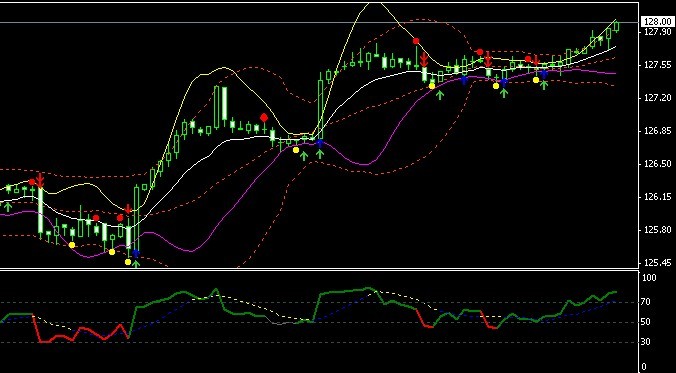The height and width of the screenshot is (373, 676).
Task: Click the 127.20 price axis label
Action: [657, 98]
